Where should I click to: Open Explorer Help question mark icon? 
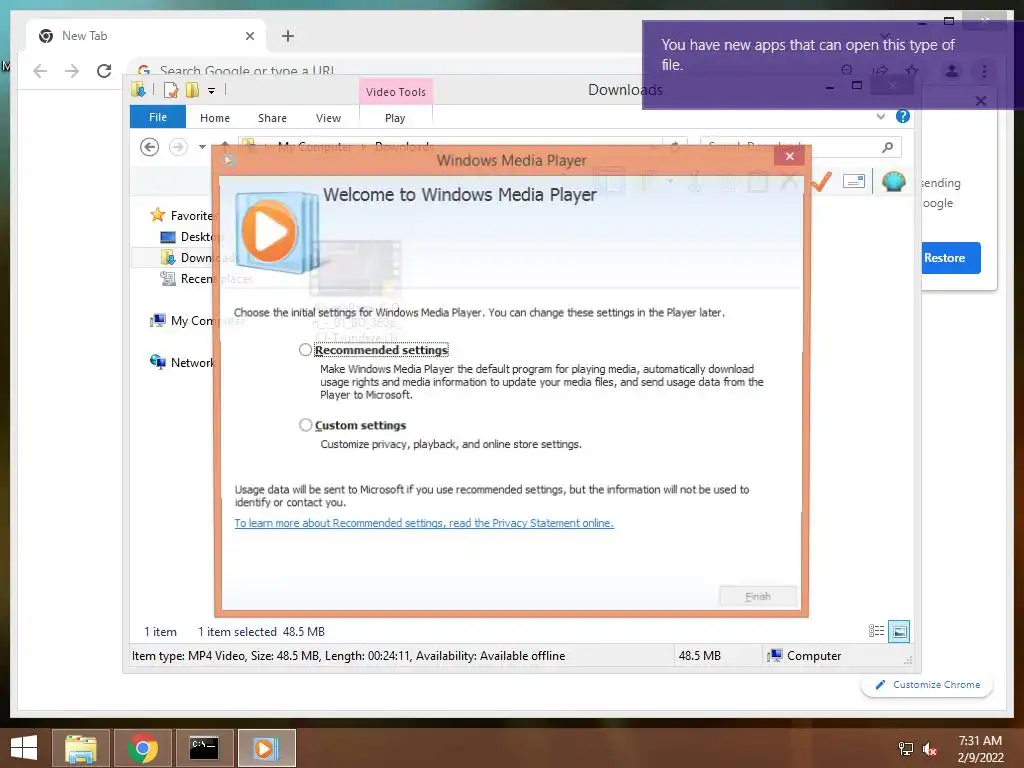coord(903,116)
